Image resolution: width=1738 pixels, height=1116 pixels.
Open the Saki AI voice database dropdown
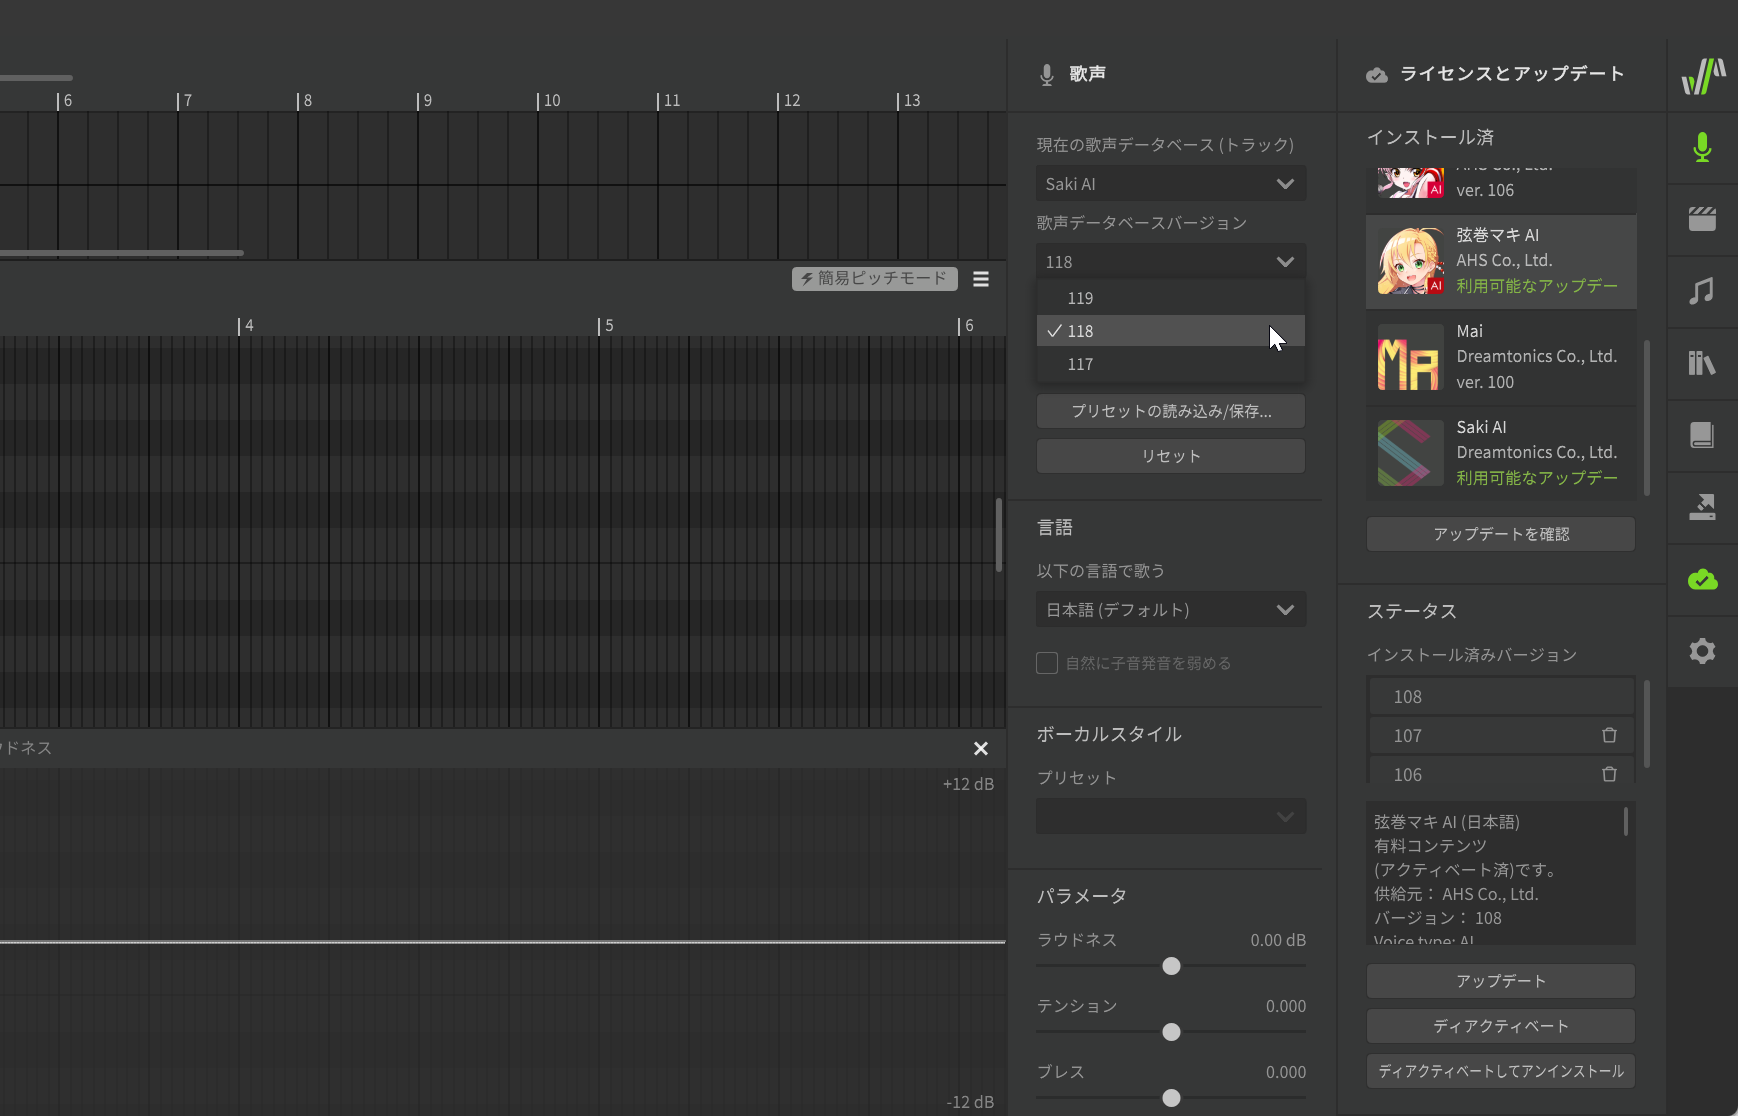click(1171, 184)
